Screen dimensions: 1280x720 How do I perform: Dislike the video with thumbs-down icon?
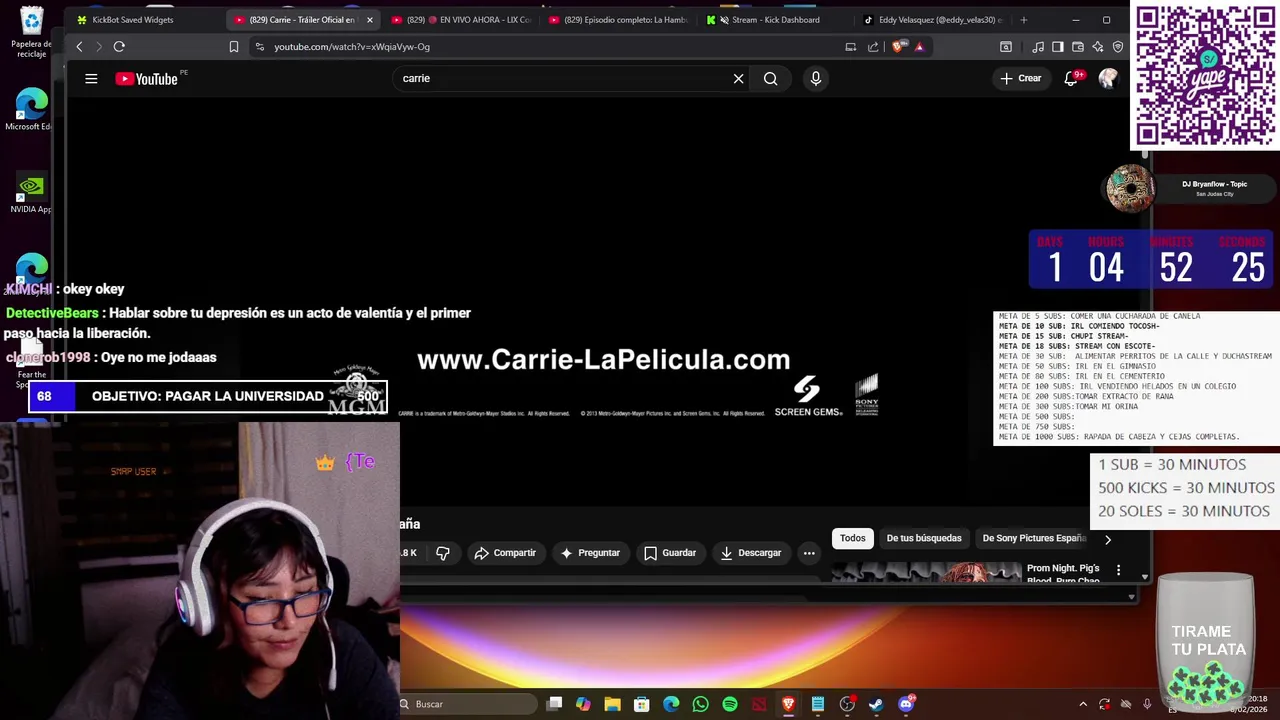[443, 553]
